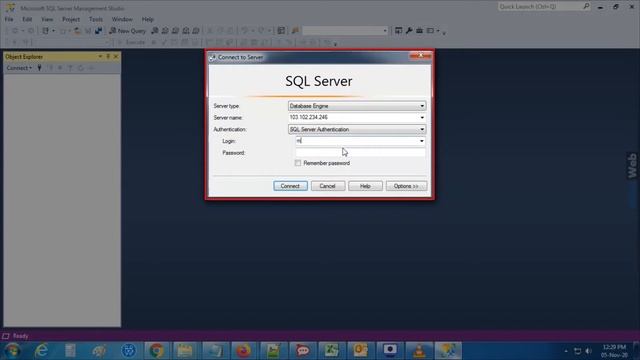Open the Edit menu
This screenshot has width=640, height=360.
(27, 19)
